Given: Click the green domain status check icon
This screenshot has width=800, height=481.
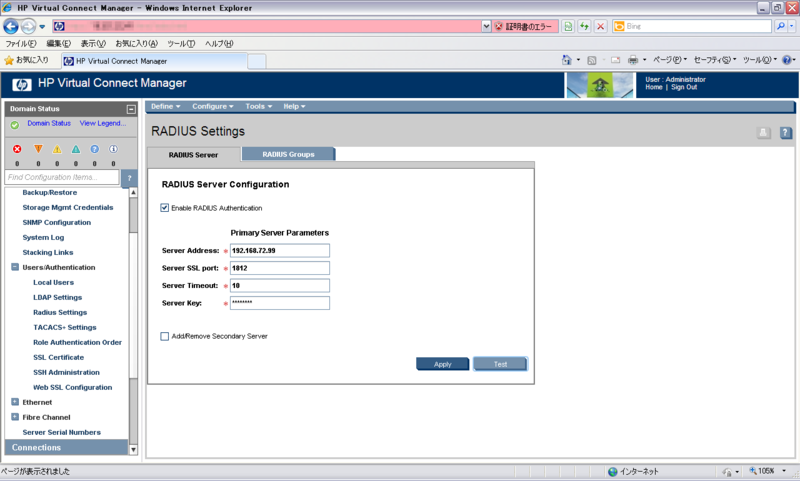Looking at the screenshot, I should point(15,124).
